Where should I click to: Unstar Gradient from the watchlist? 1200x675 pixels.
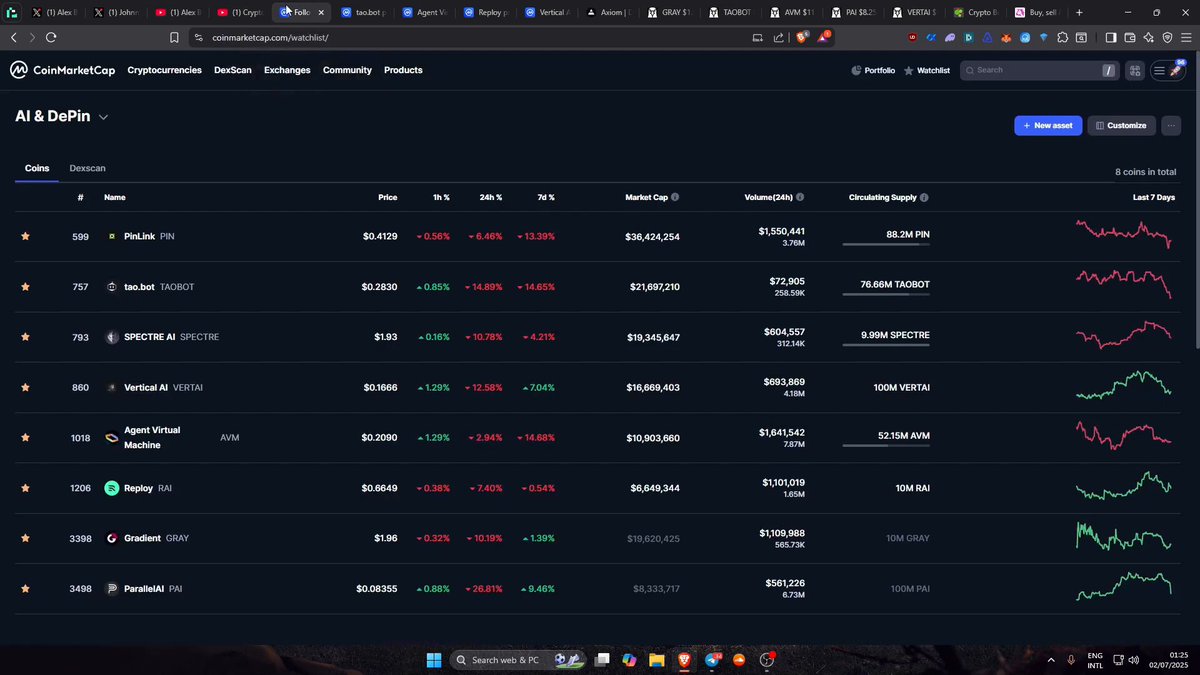point(25,538)
